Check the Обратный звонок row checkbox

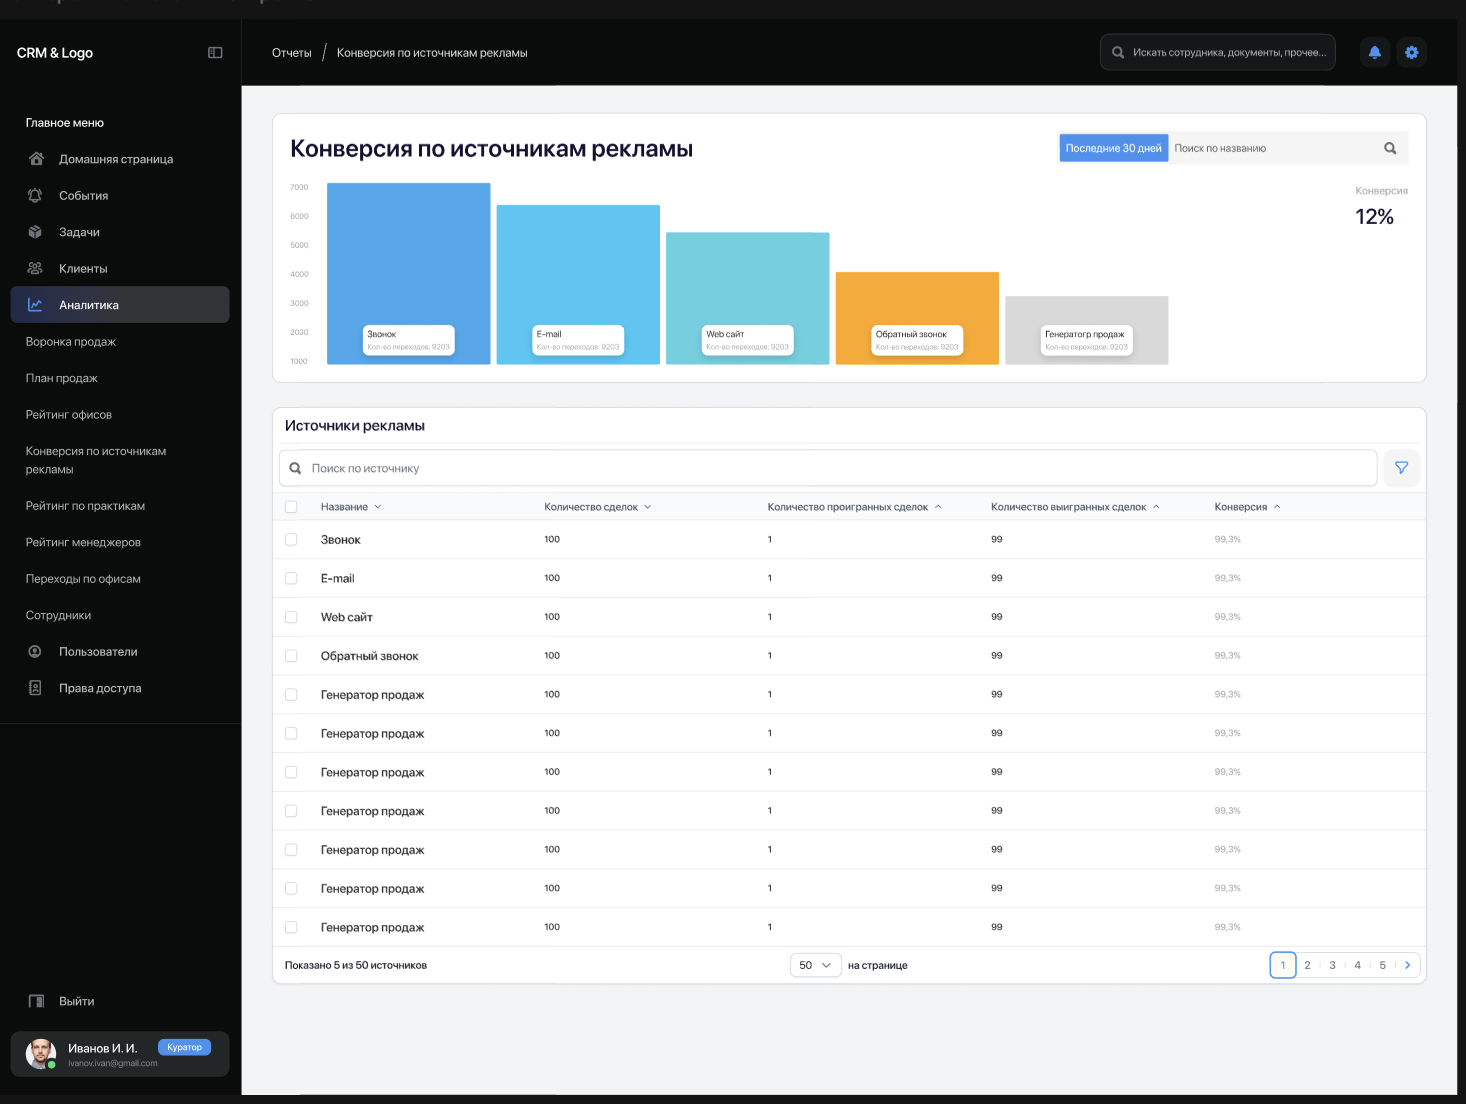291,656
